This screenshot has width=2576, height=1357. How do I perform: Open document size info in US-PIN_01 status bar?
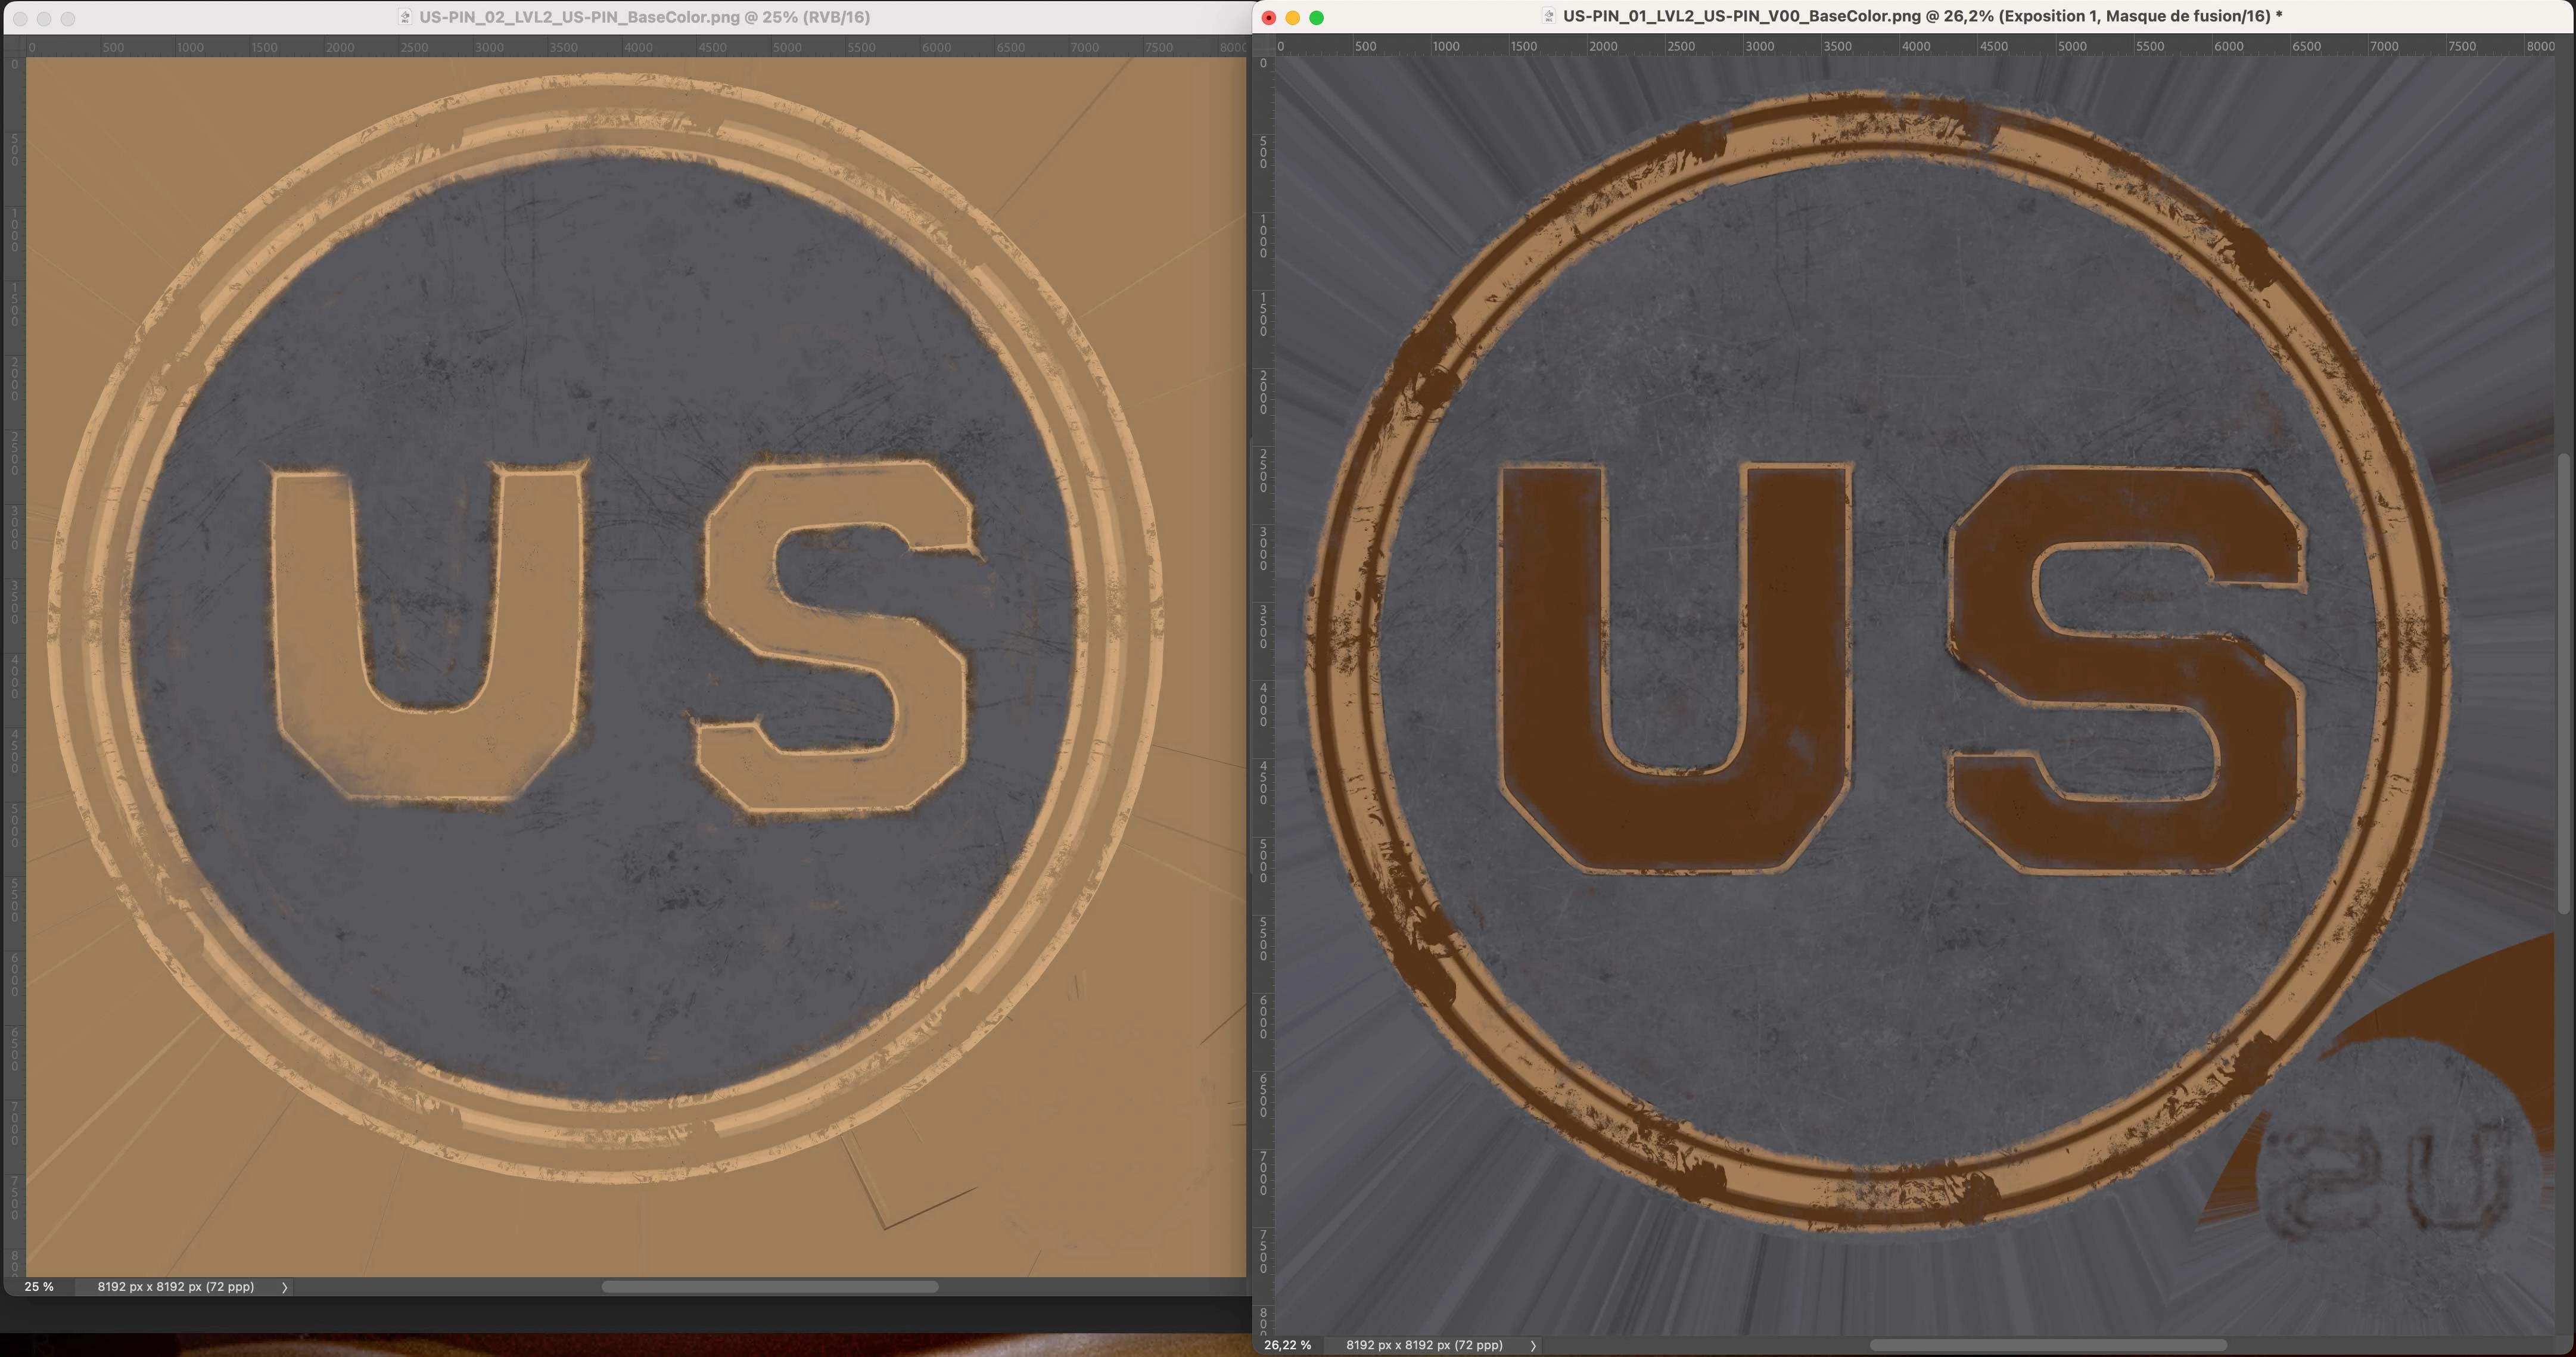coord(1424,1345)
